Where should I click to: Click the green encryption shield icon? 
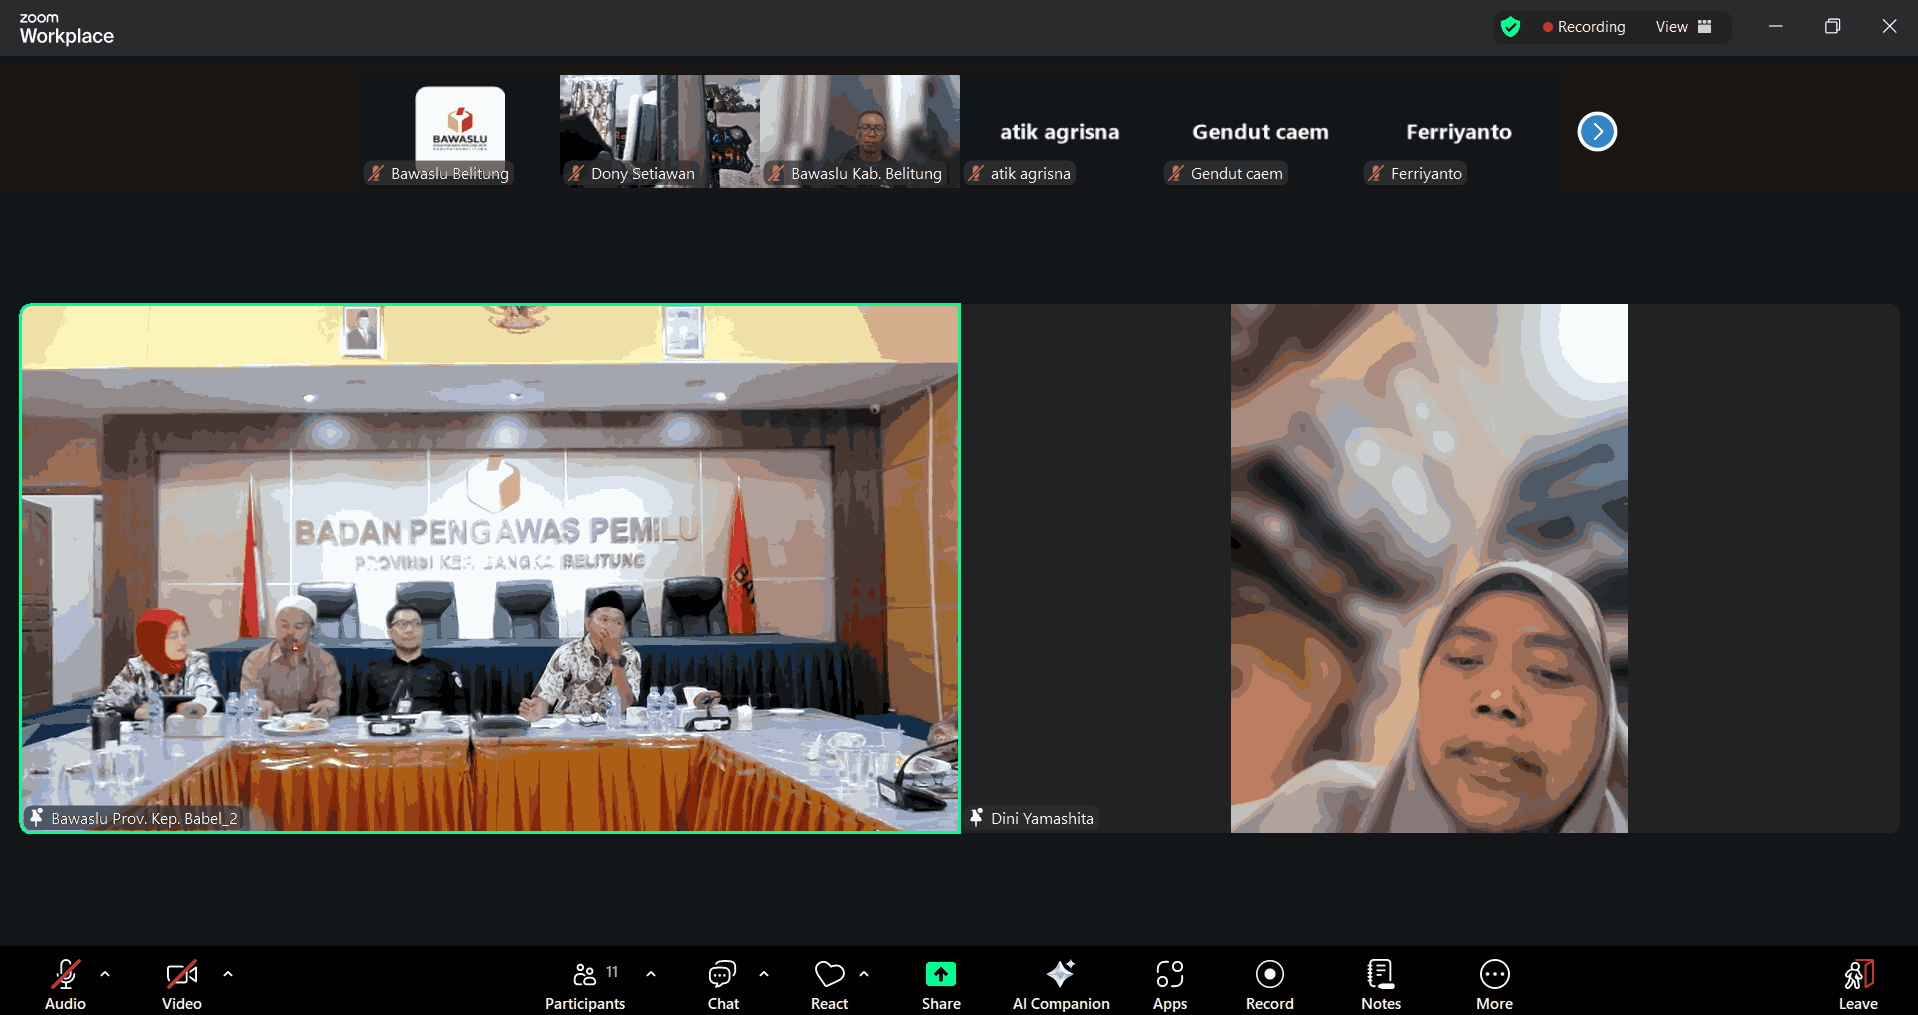click(1510, 27)
